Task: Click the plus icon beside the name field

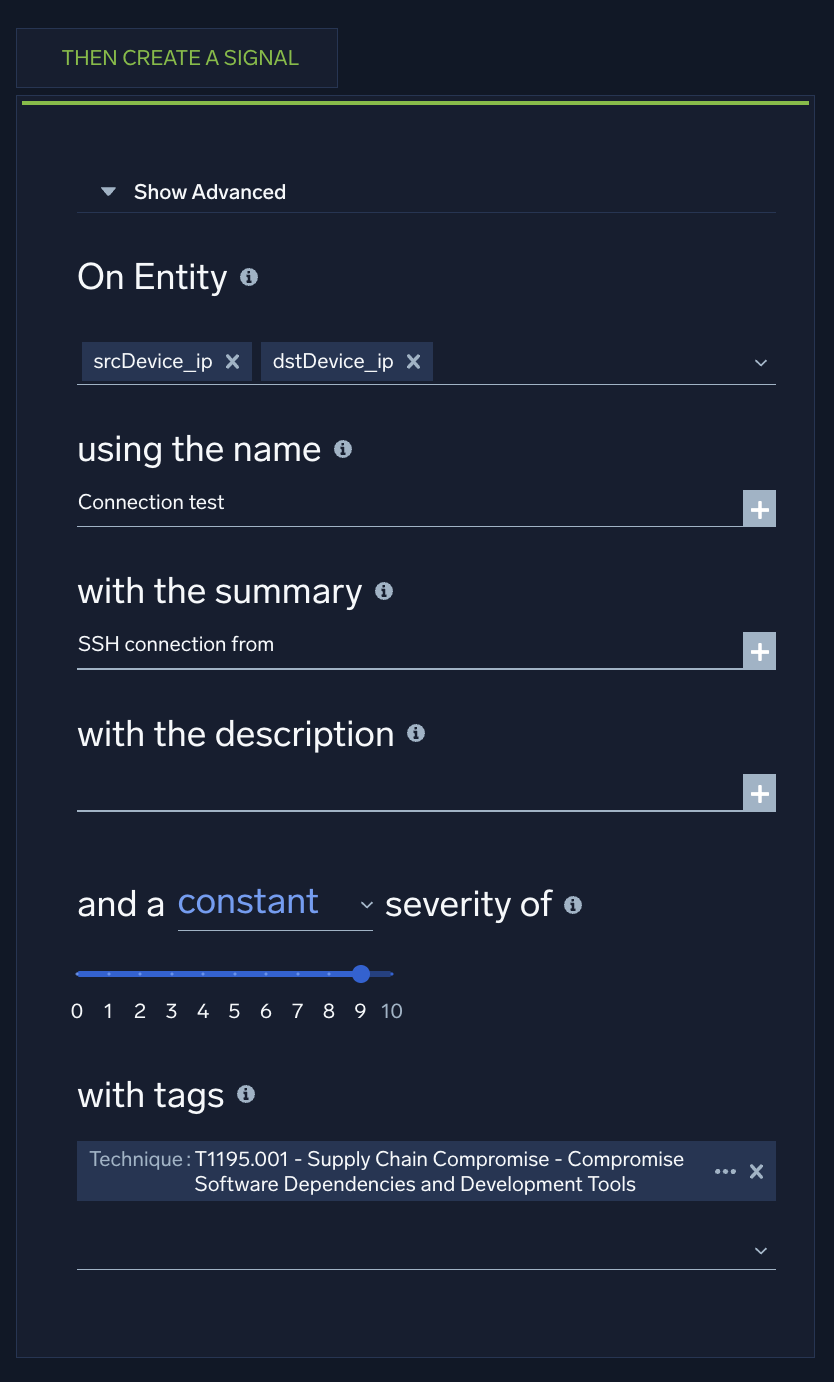Action: click(760, 508)
